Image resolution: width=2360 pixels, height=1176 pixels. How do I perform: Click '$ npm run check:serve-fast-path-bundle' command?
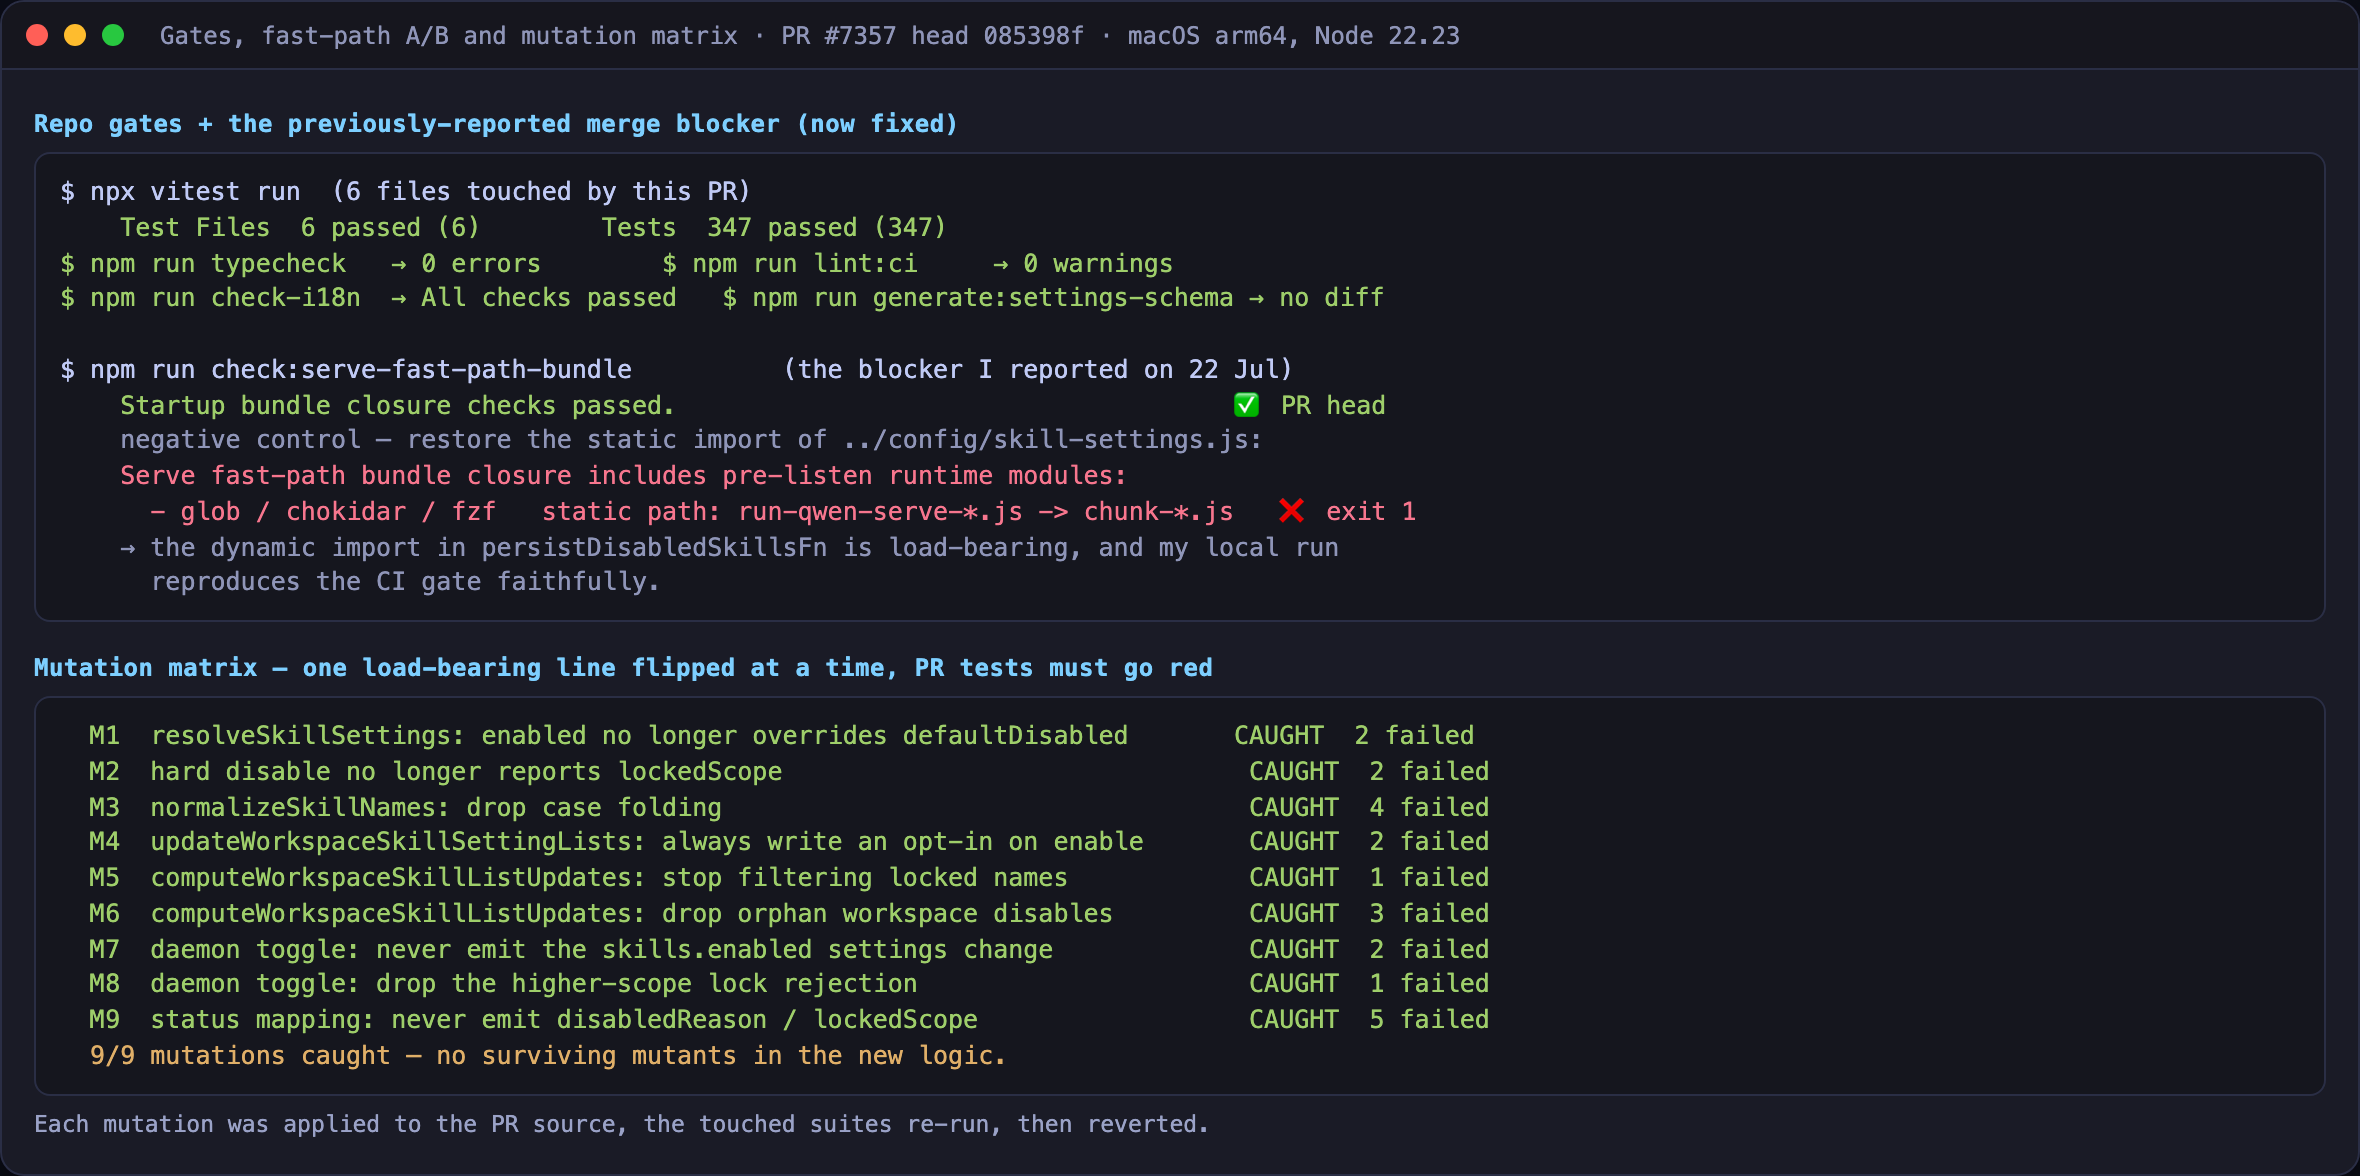click(346, 369)
